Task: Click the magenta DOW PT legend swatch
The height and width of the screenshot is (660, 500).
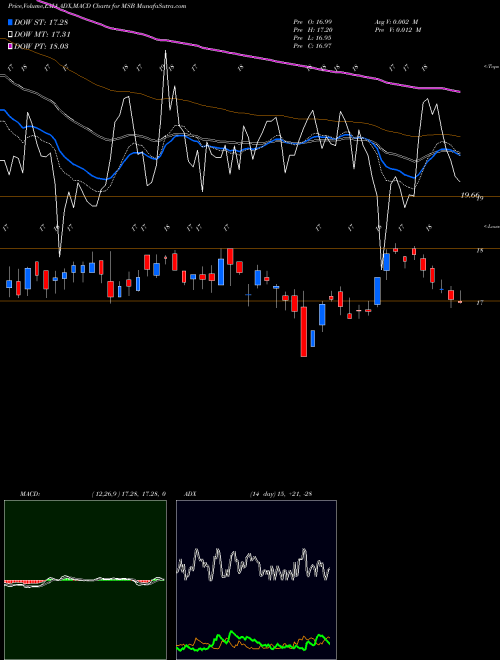Action: 10,46
